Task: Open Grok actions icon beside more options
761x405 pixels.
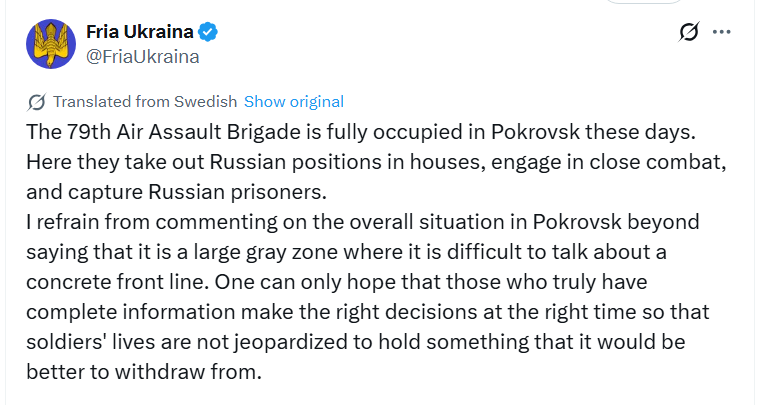Action: 689,32
